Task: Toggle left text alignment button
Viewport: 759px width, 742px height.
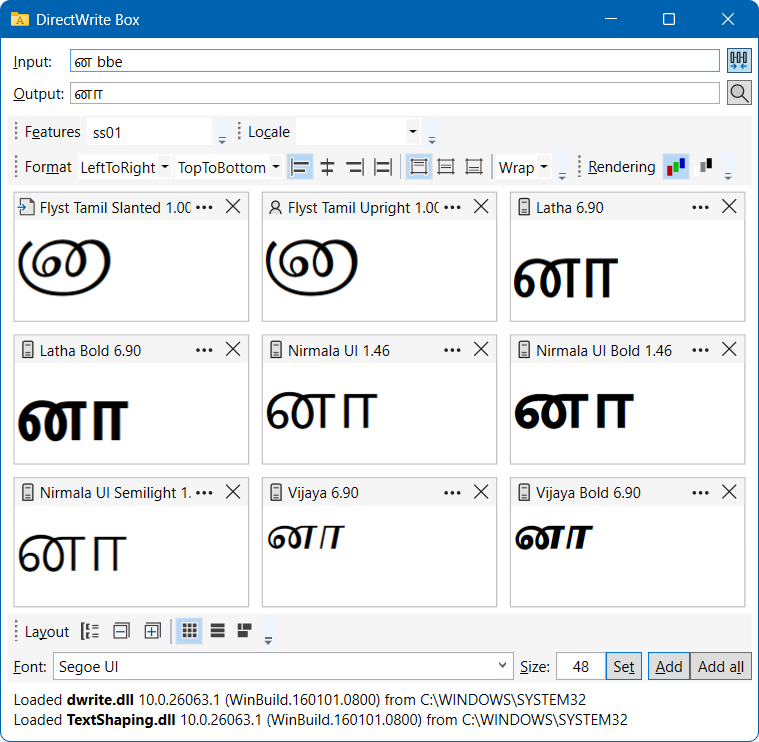Action: pyautogui.click(x=300, y=167)
